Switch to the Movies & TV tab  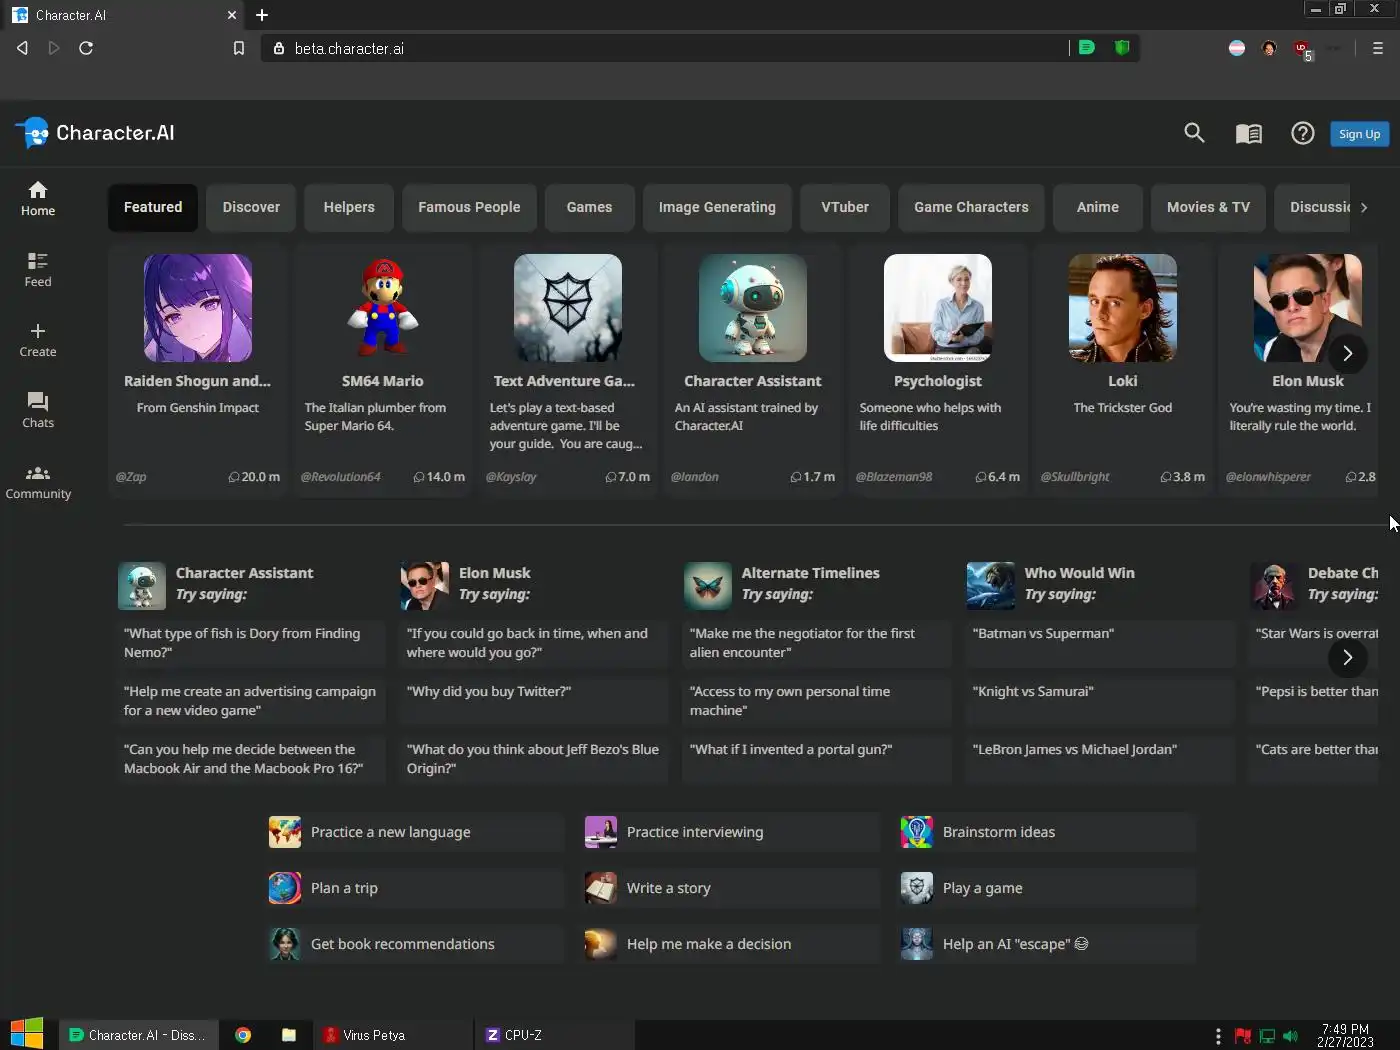coord(1208,207)
